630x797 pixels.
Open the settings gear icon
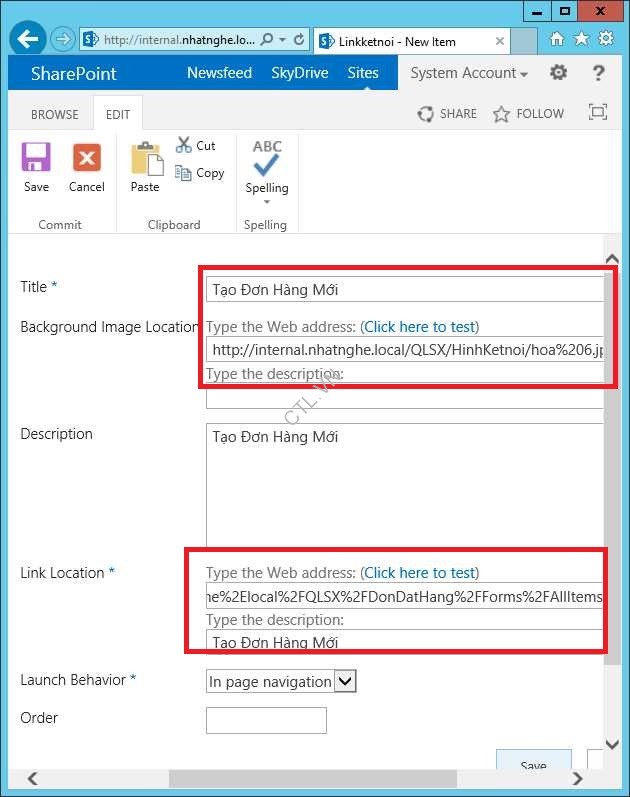(559, 73)
